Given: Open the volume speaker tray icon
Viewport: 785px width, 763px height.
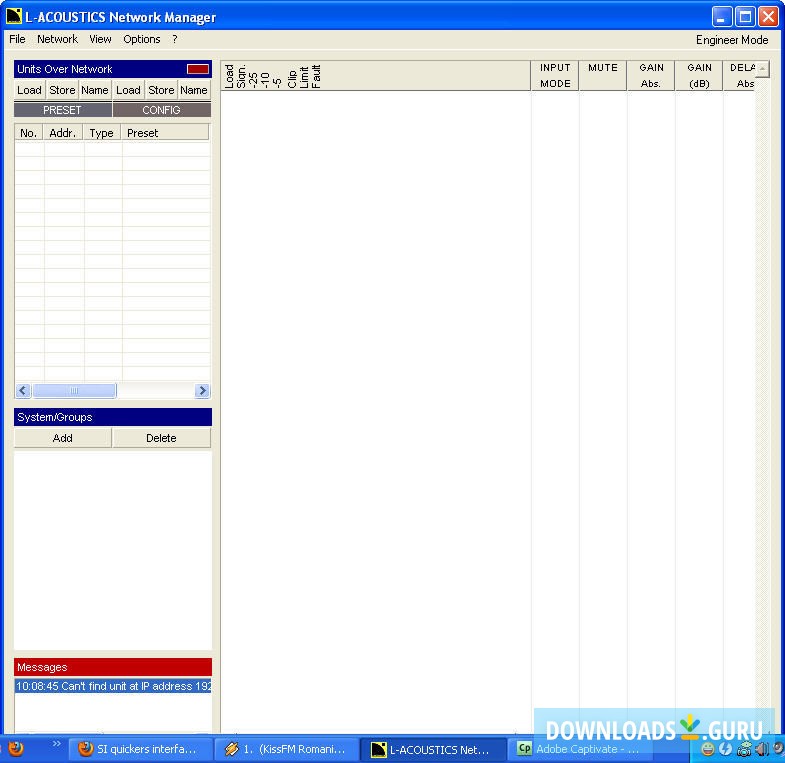Looking at the screenshot, I should [761, 749].
